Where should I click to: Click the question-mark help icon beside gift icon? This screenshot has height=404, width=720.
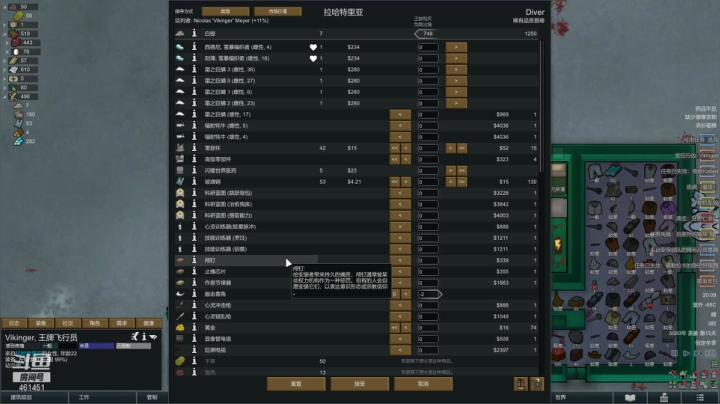[537, 383]
